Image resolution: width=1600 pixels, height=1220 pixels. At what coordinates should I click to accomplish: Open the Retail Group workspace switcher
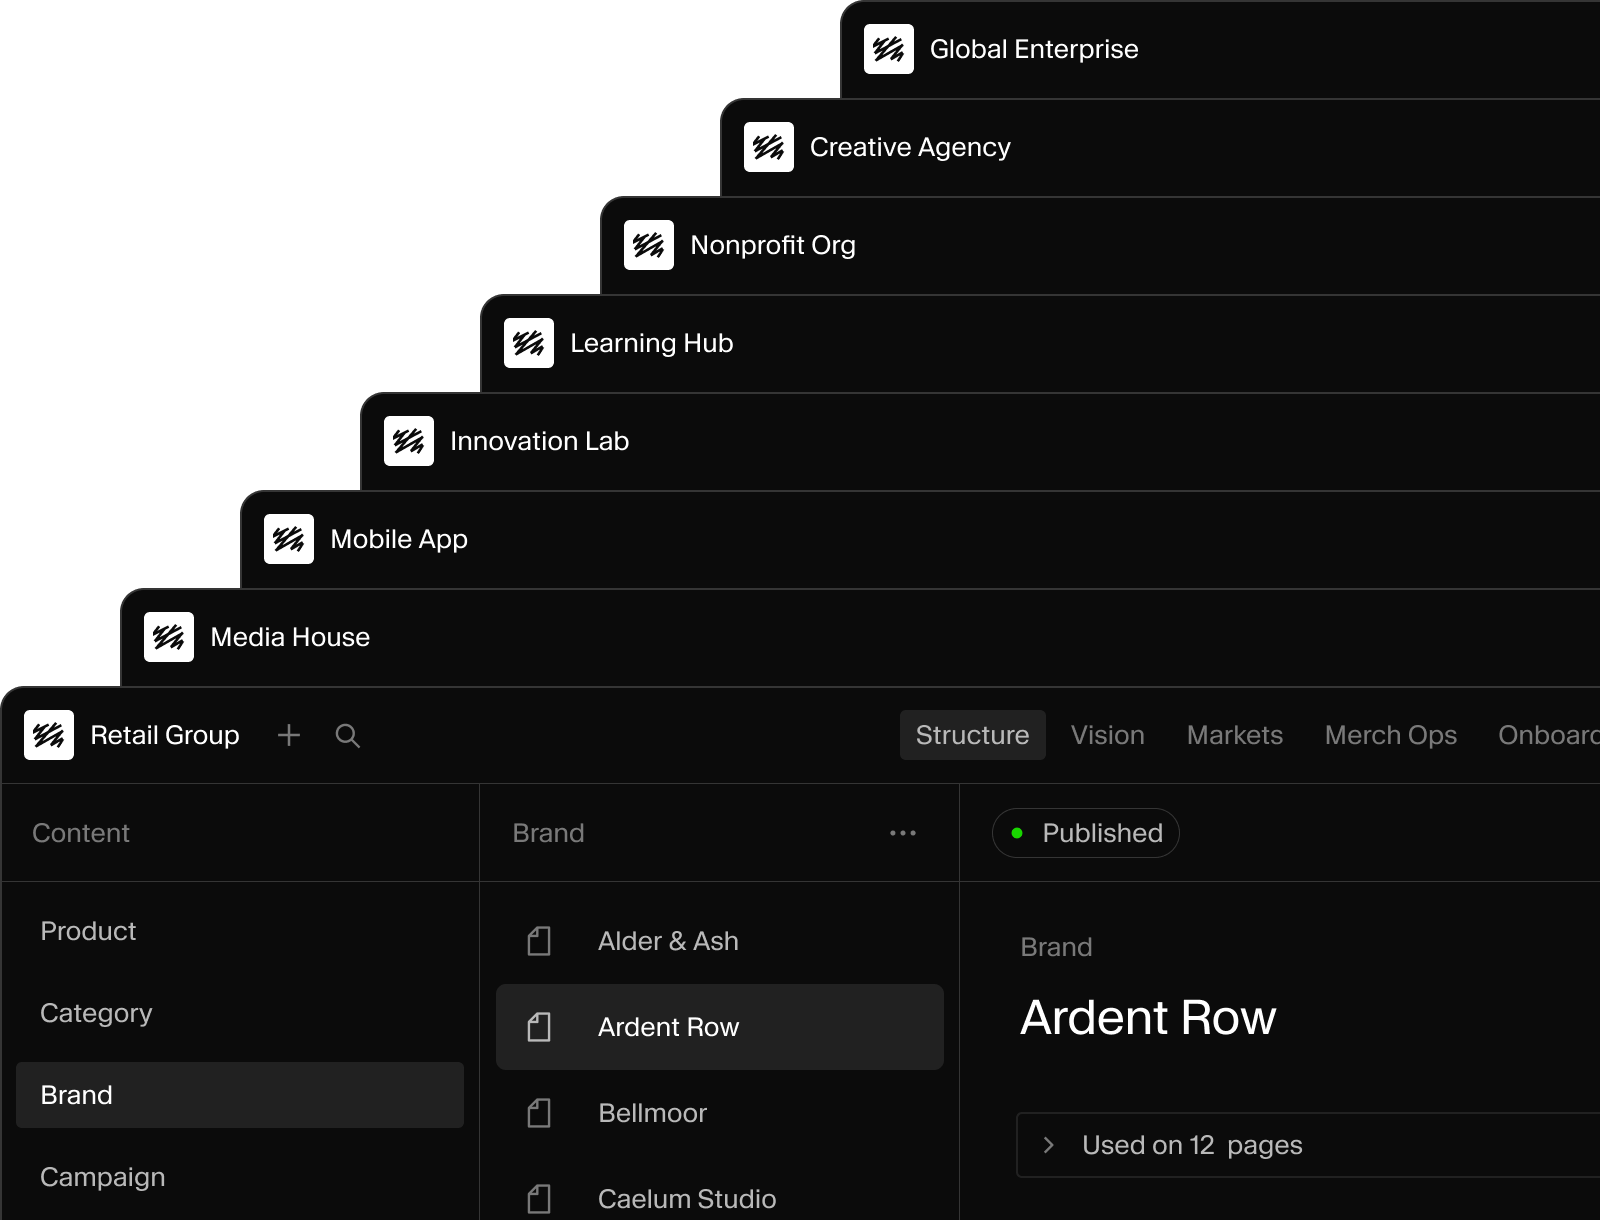(132, 735)
